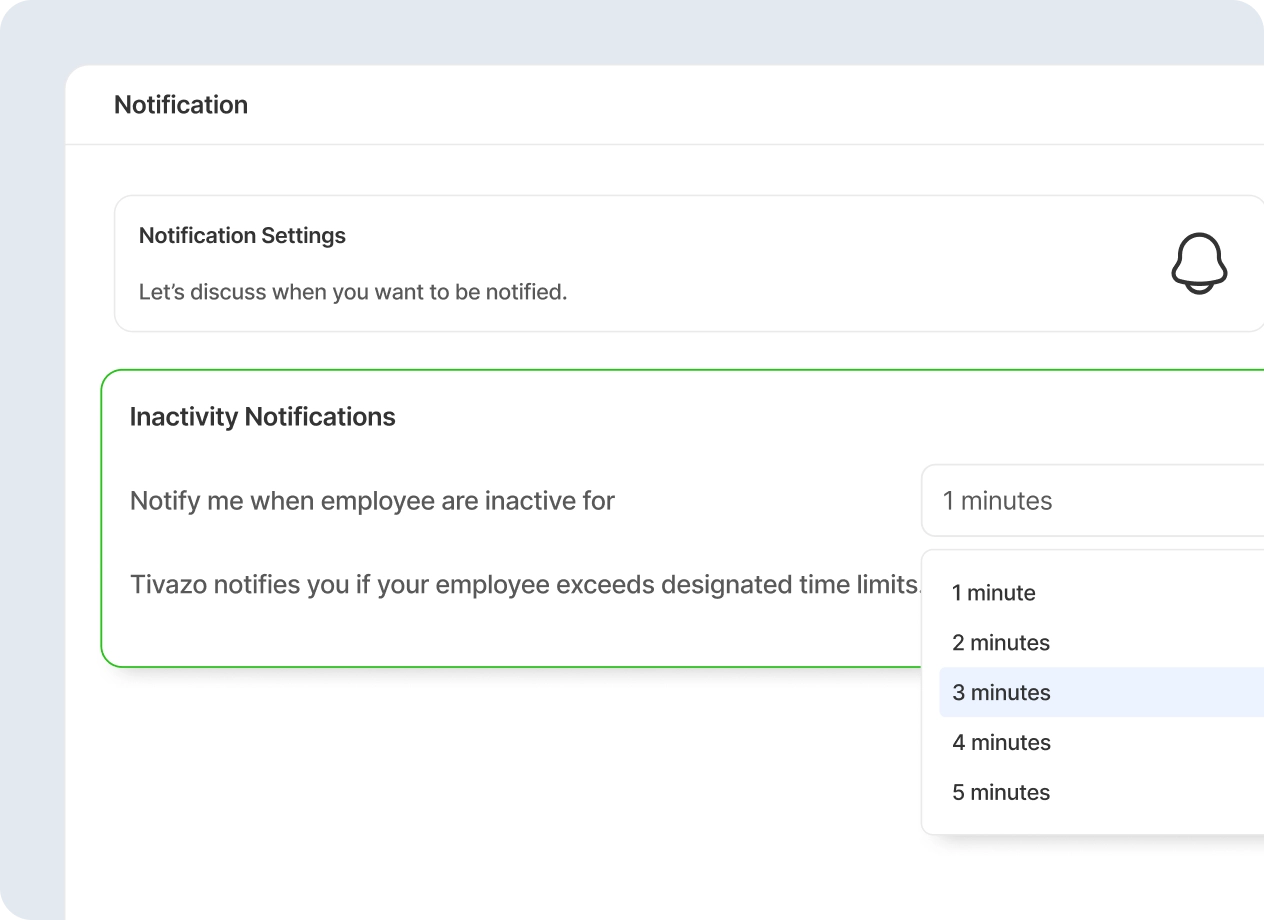1264x920 pixels.
Task: Select 4 minutes from the dropdown list
Action: click(x=1000, y=743)
